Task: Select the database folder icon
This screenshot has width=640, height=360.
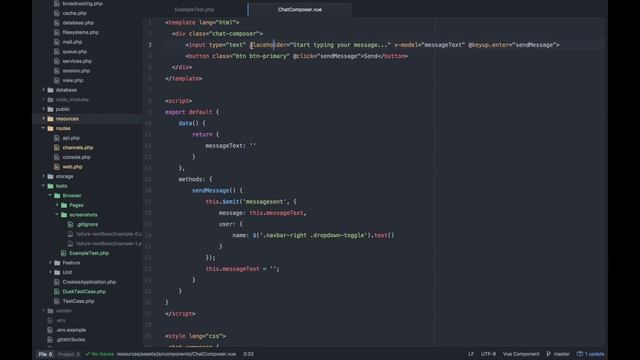Action: pyautogui.click(x=51, y=90)
